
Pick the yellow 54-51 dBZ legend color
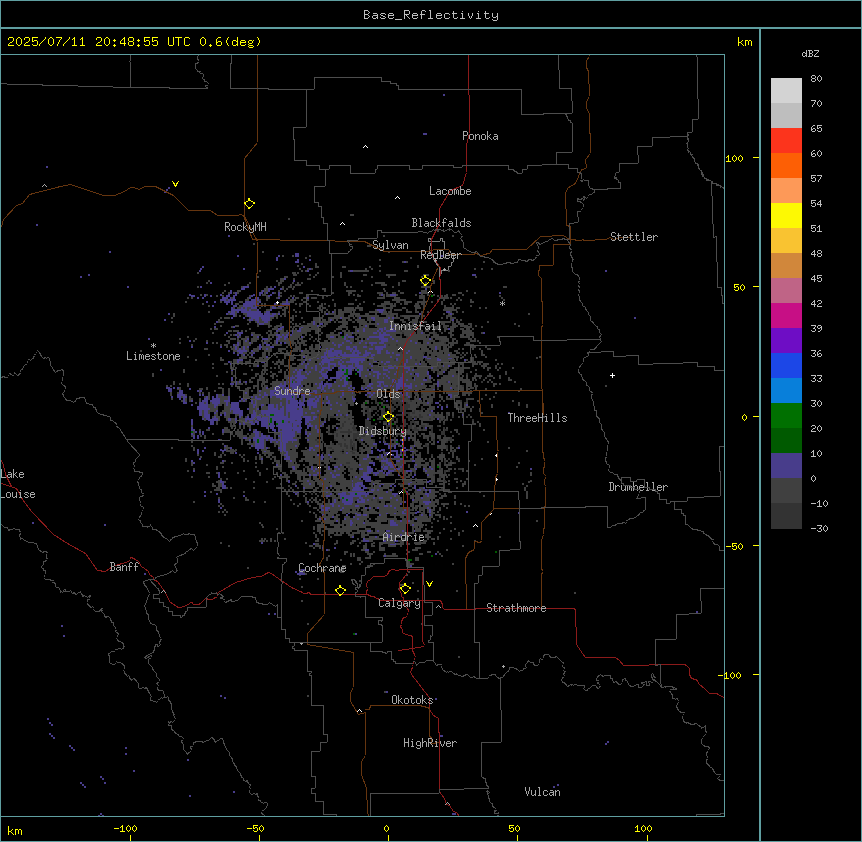point(786,215)
